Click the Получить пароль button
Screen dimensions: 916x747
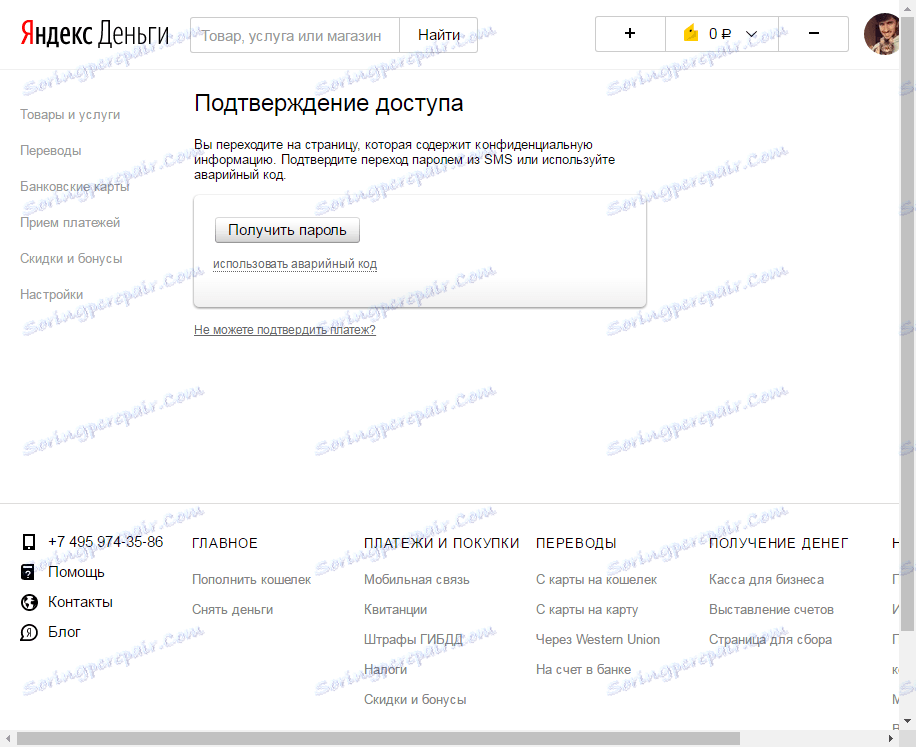(x=287, y=230)
